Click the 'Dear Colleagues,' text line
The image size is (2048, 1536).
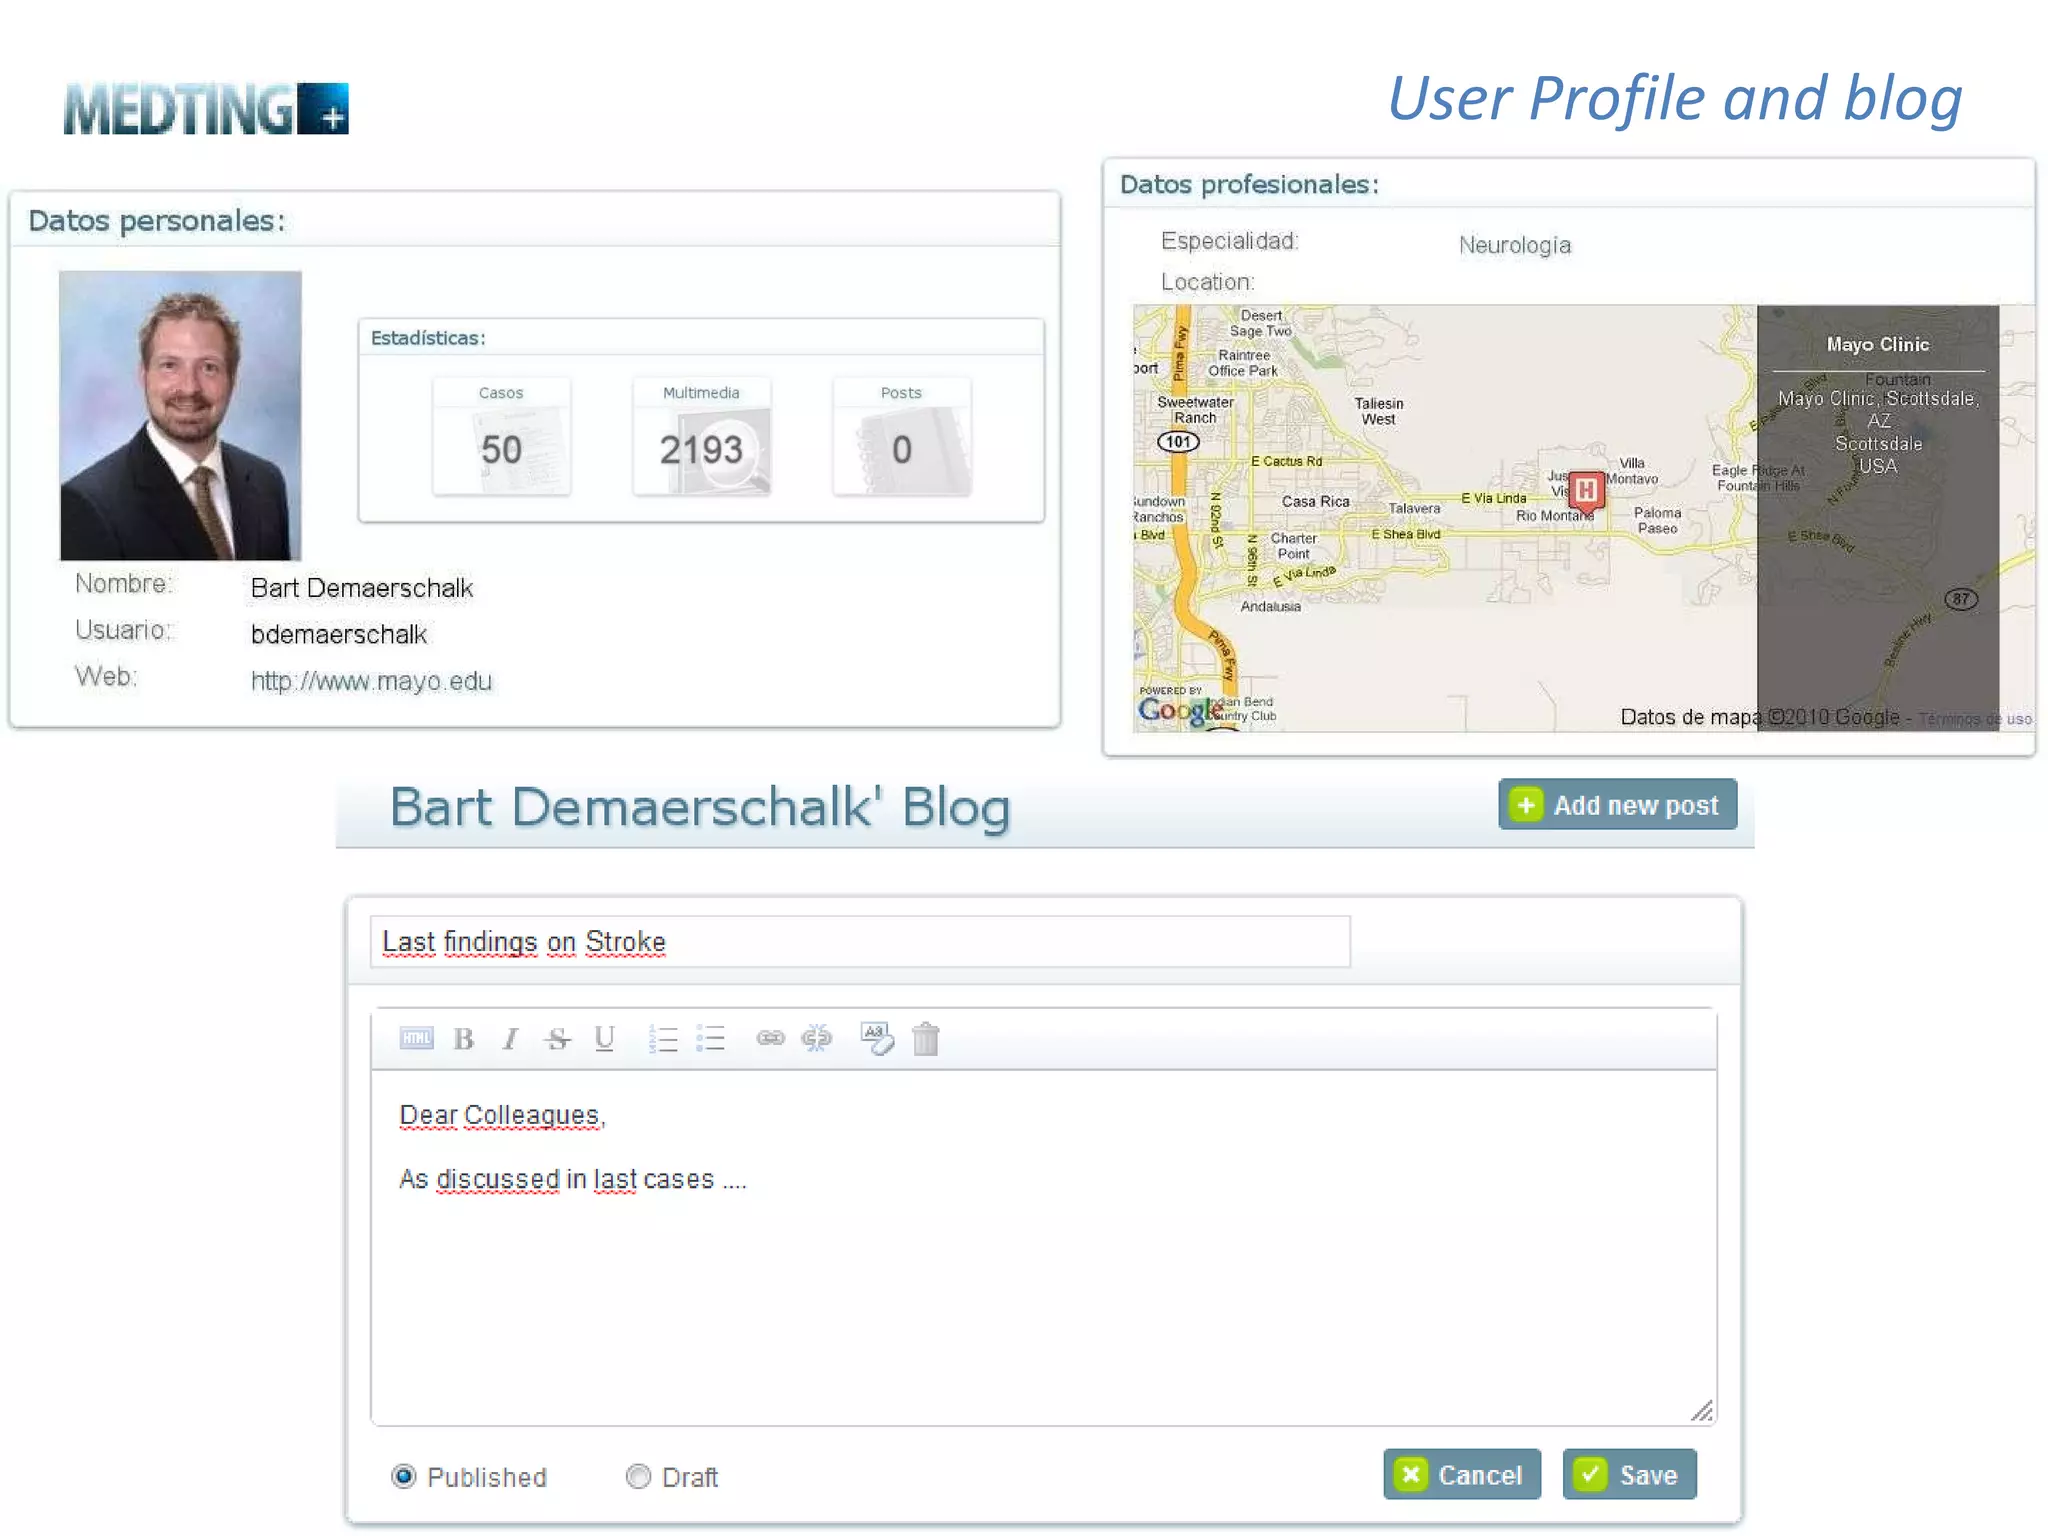pos(502,1115)
